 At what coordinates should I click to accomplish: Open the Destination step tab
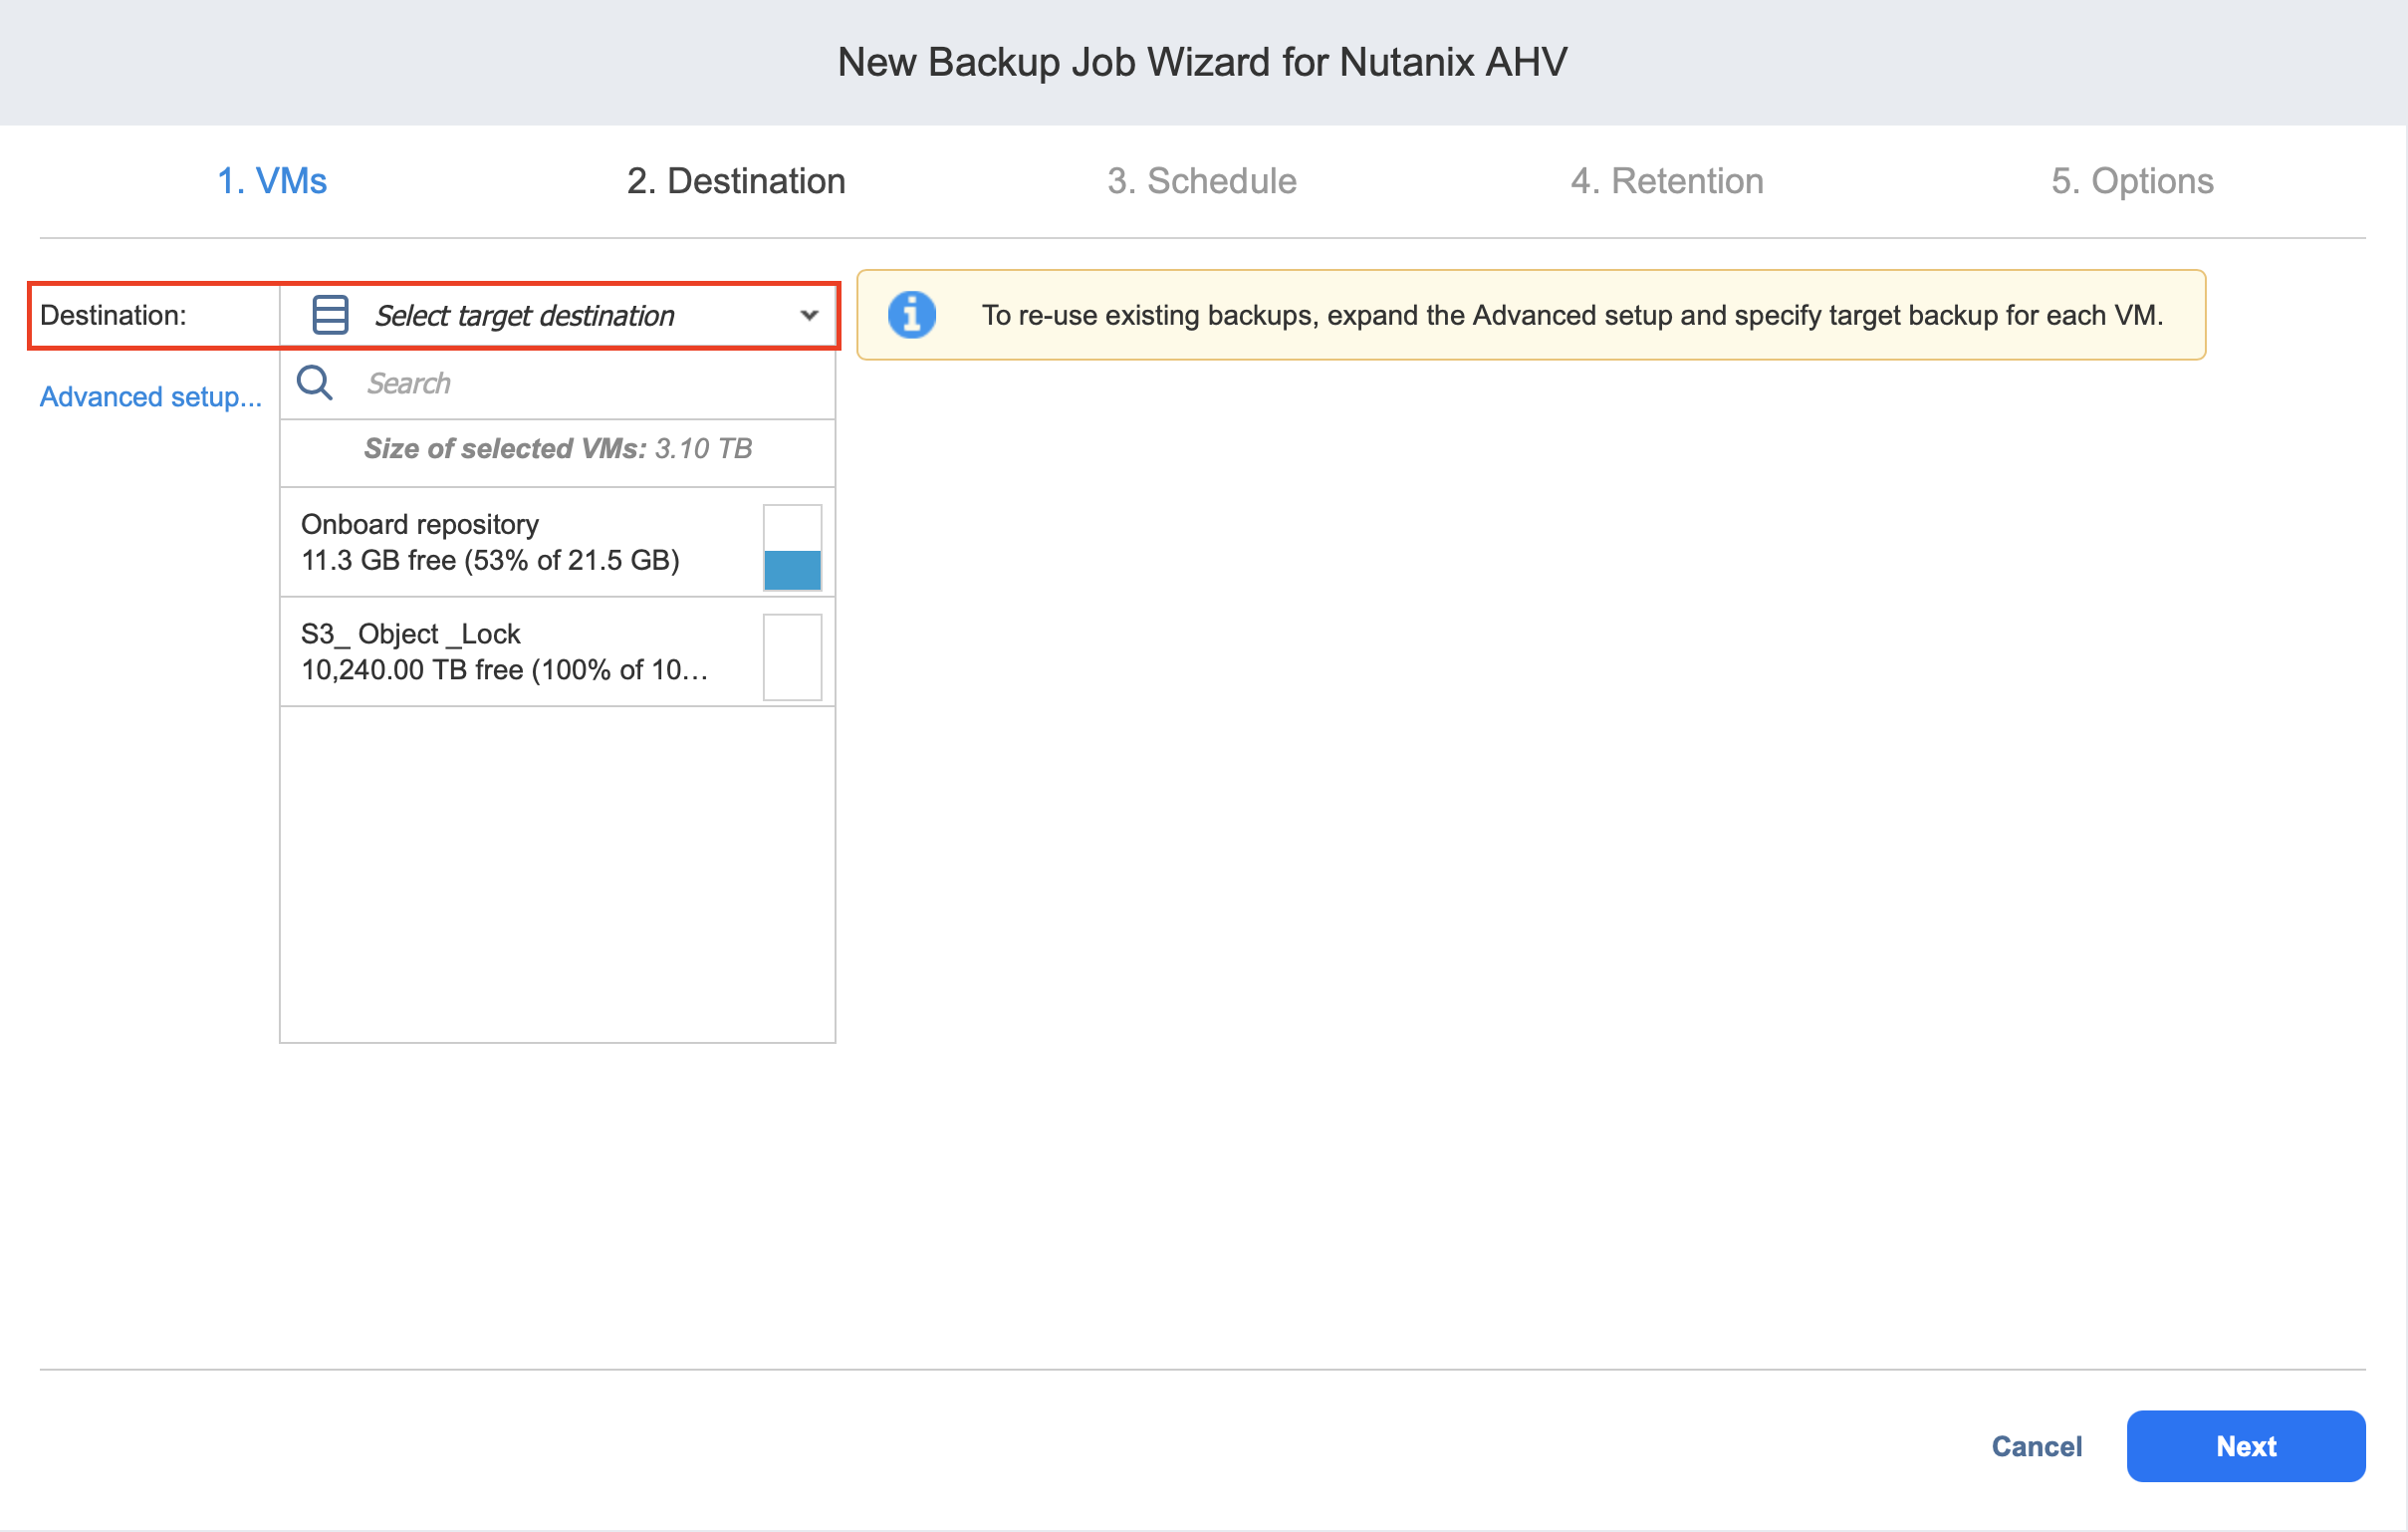click(x=736, y=181)
